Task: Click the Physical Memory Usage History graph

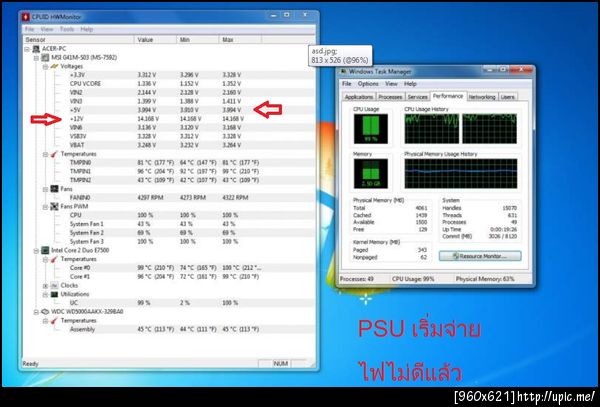Action: coord(461,174)
